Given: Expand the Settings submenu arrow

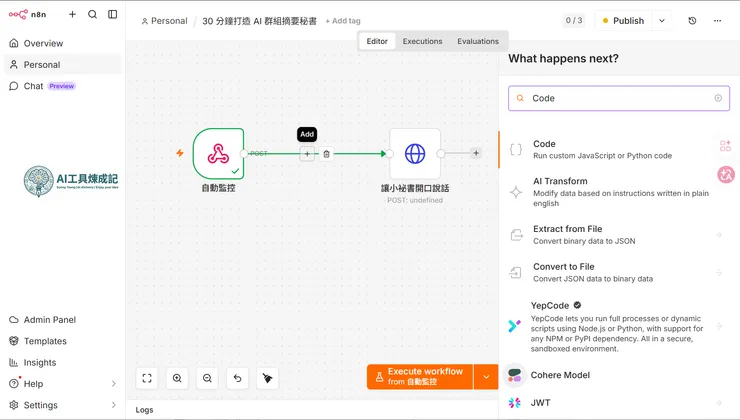Looking at the screenshot, I should pyautogui.click(x=114, y=405).
